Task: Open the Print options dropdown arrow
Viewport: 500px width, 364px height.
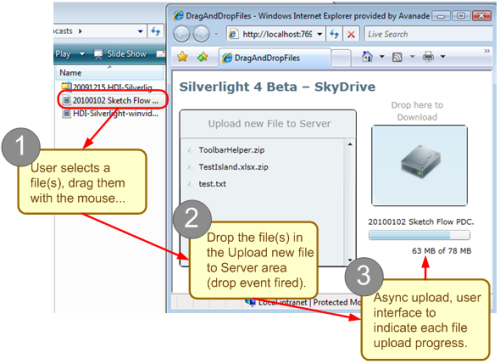Action: point(443,57)
